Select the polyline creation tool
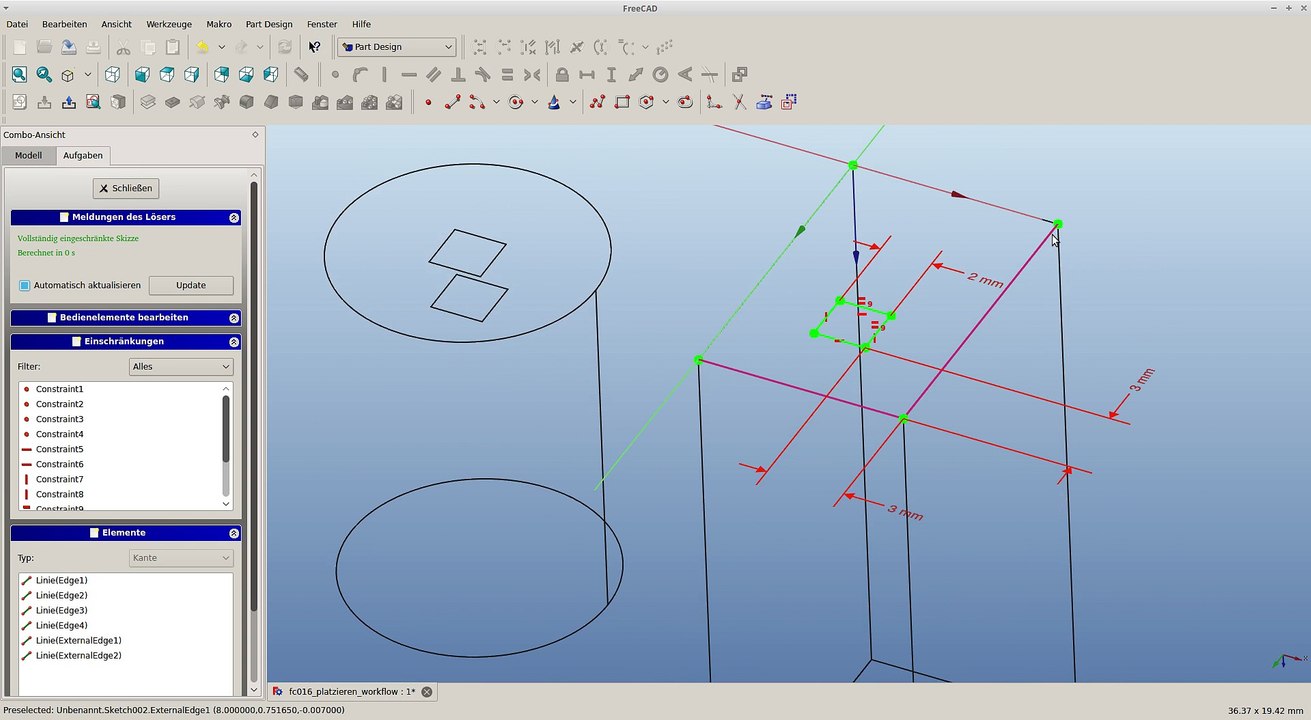The height and width of the screenshot is (720, 1311). pos(598,102)
